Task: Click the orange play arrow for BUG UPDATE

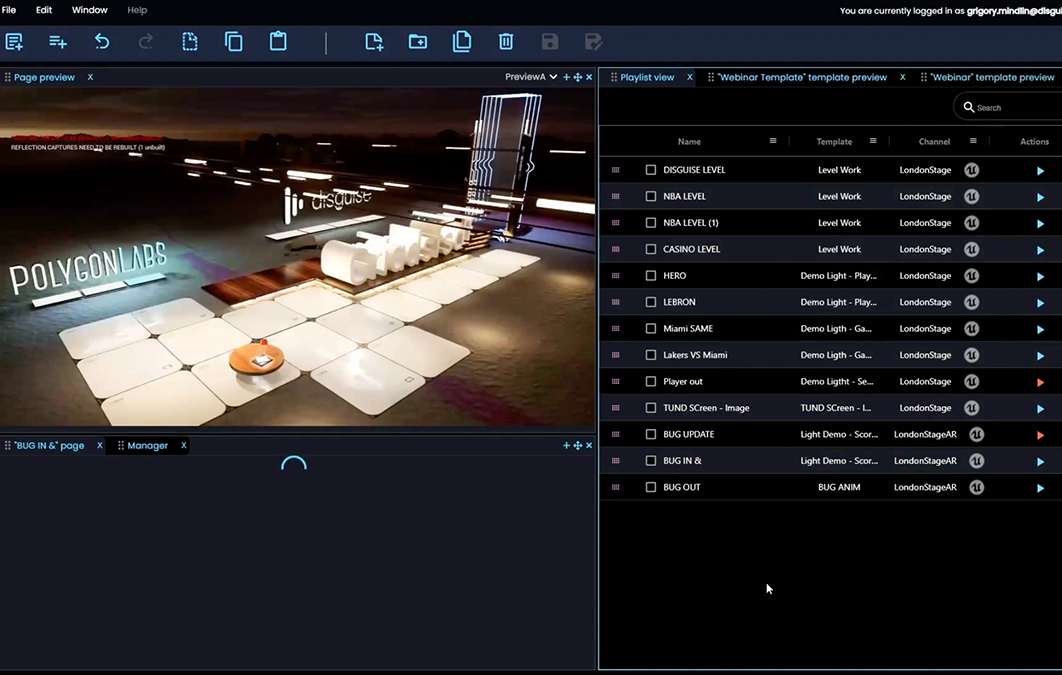Action: (x=1040, y=435)
